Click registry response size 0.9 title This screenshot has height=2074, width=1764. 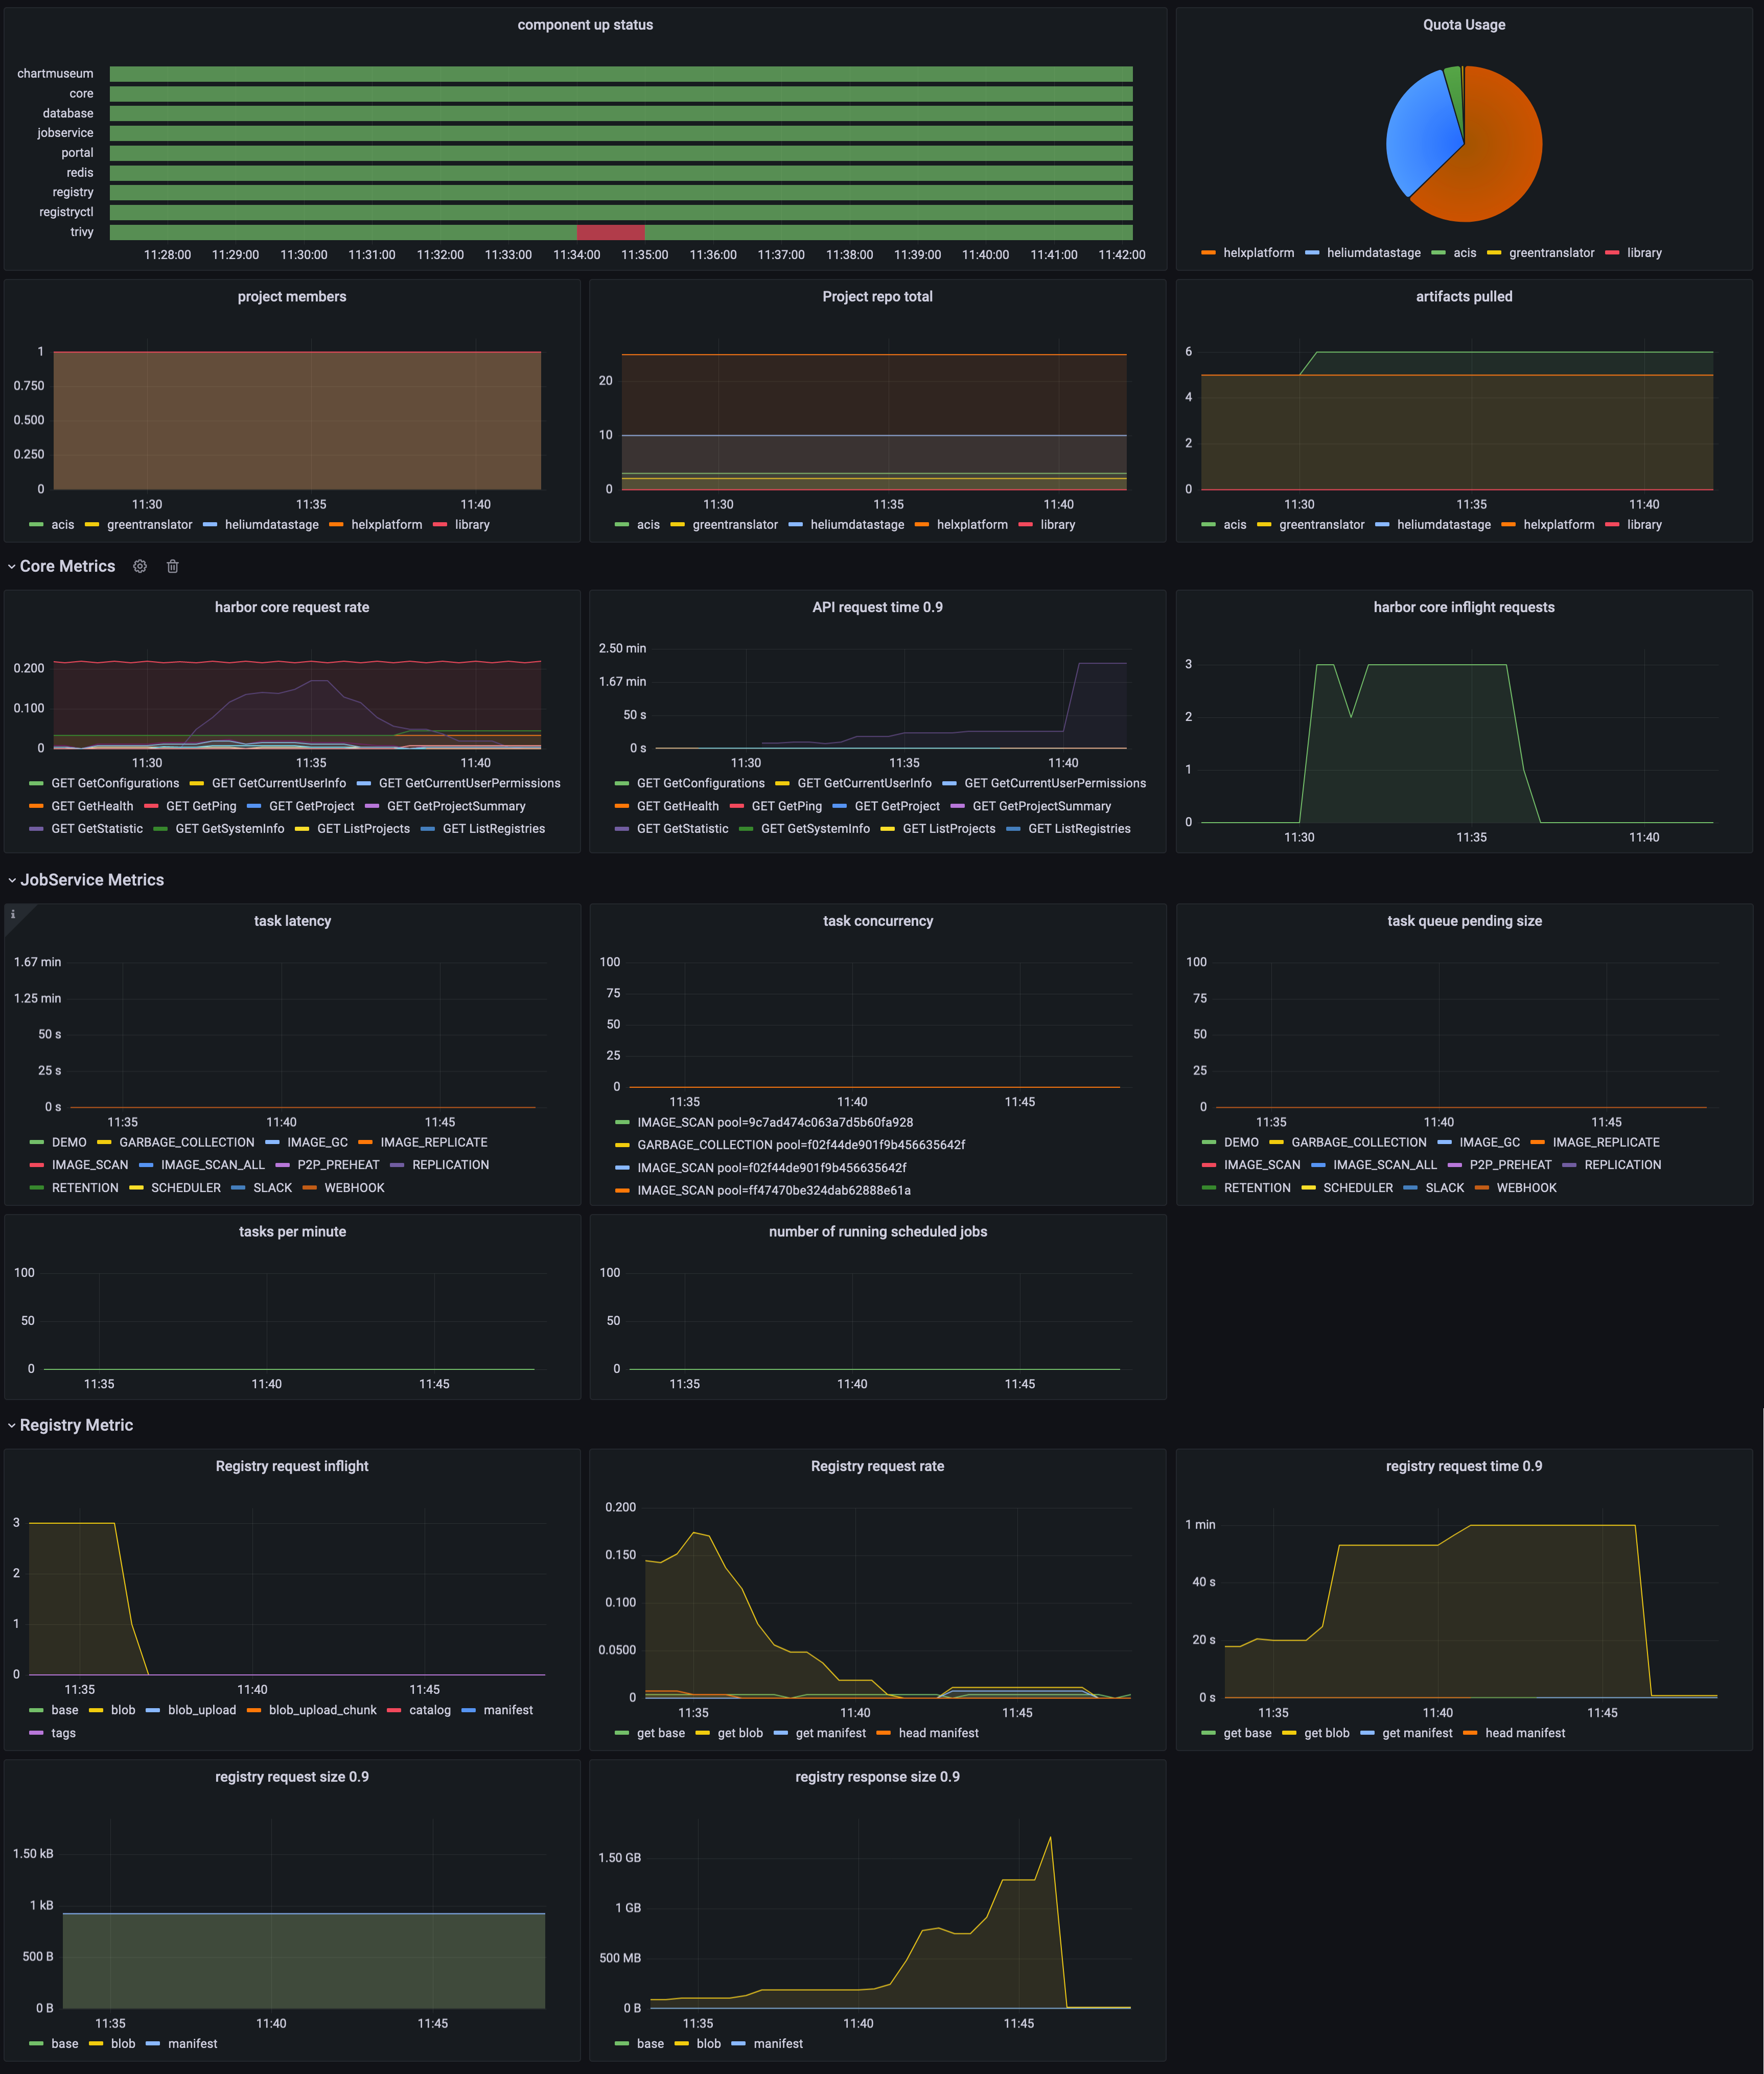tap(877, 1777)
